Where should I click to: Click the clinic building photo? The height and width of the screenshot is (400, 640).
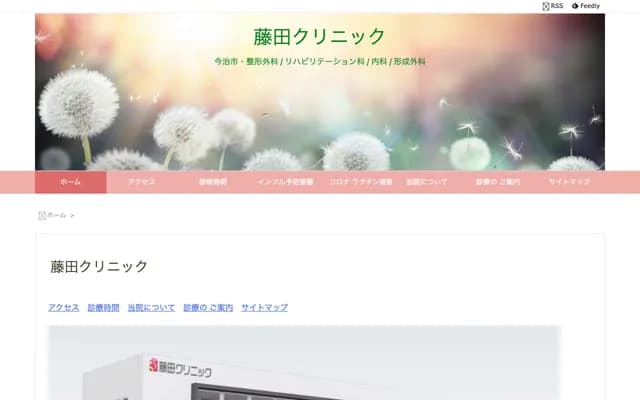(304, 365)
